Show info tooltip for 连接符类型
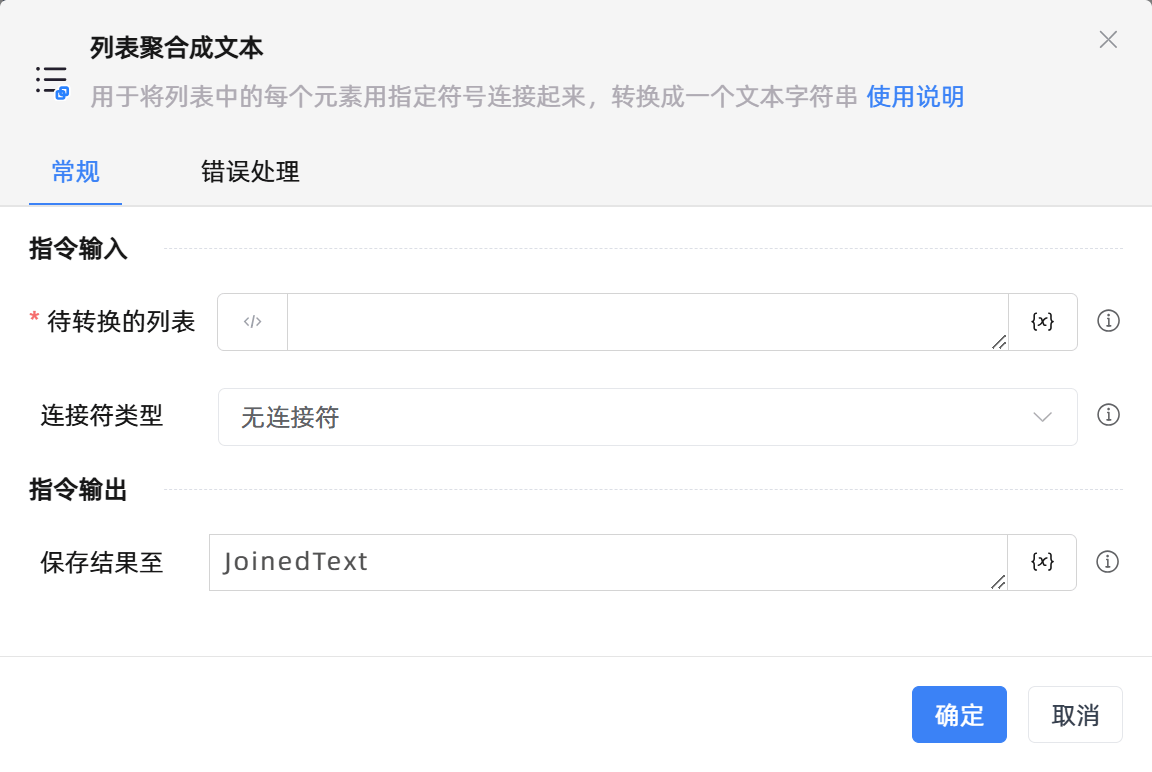The width and height of the screenshot is (1152, 772). click(x=1108, y=415)
